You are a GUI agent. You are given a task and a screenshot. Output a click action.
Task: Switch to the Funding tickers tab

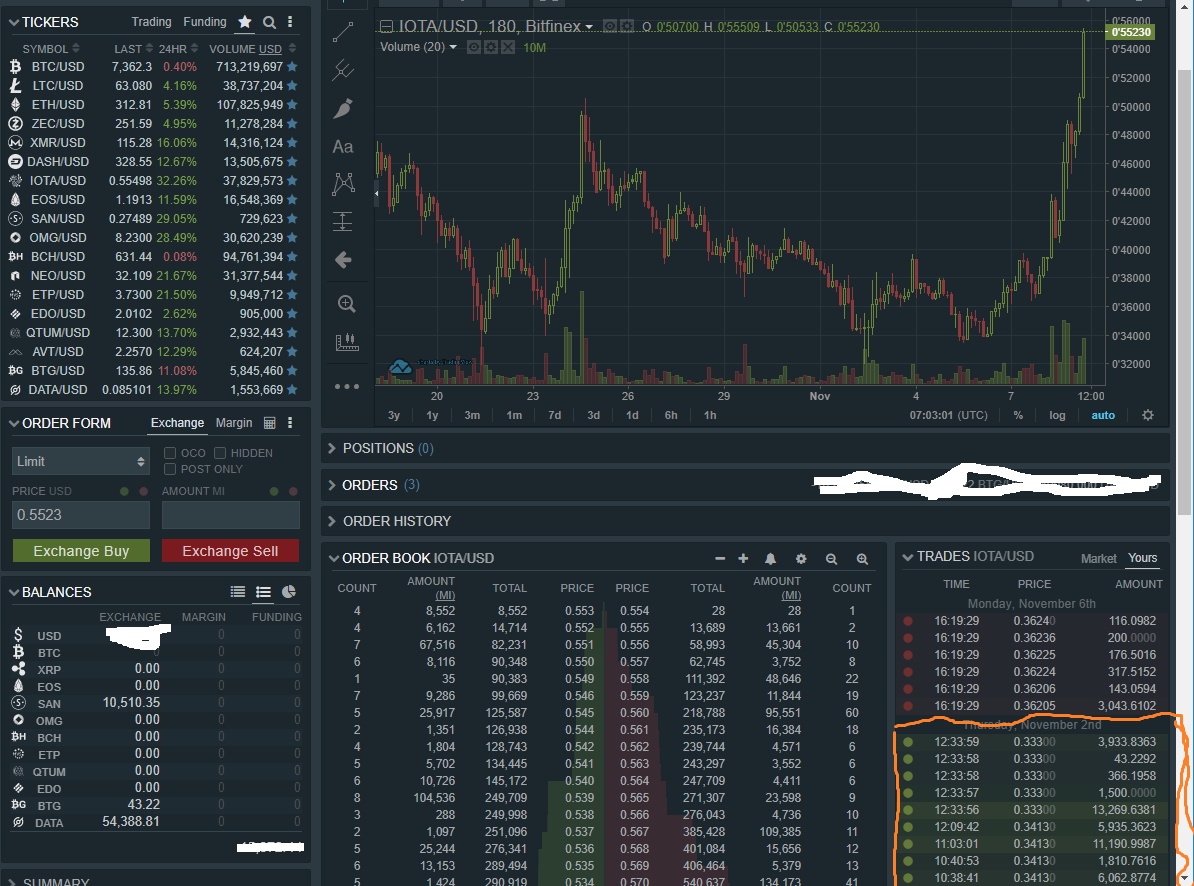tap(204, 22)
